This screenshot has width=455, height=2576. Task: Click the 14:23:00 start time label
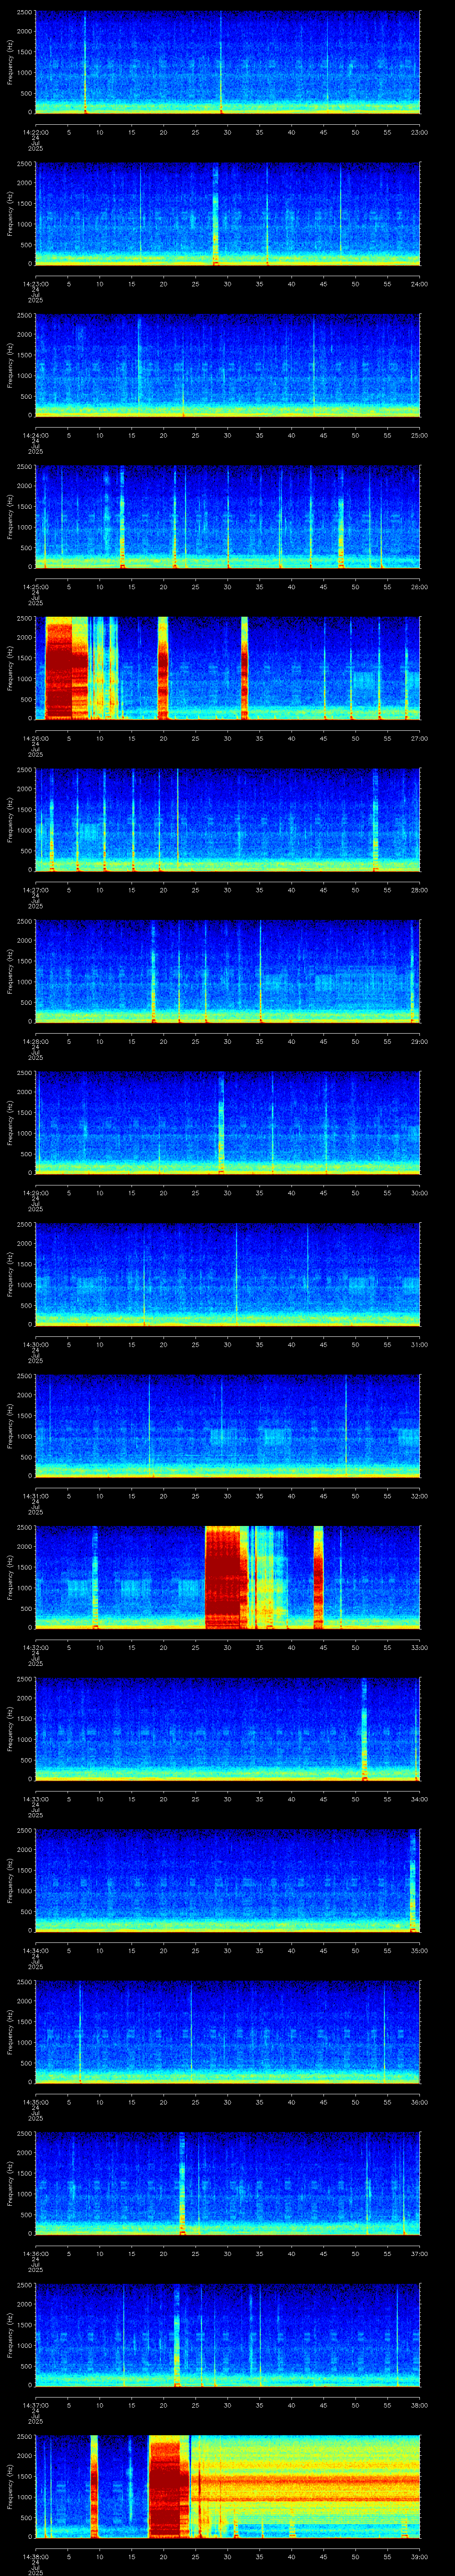[x=35, y=284]
